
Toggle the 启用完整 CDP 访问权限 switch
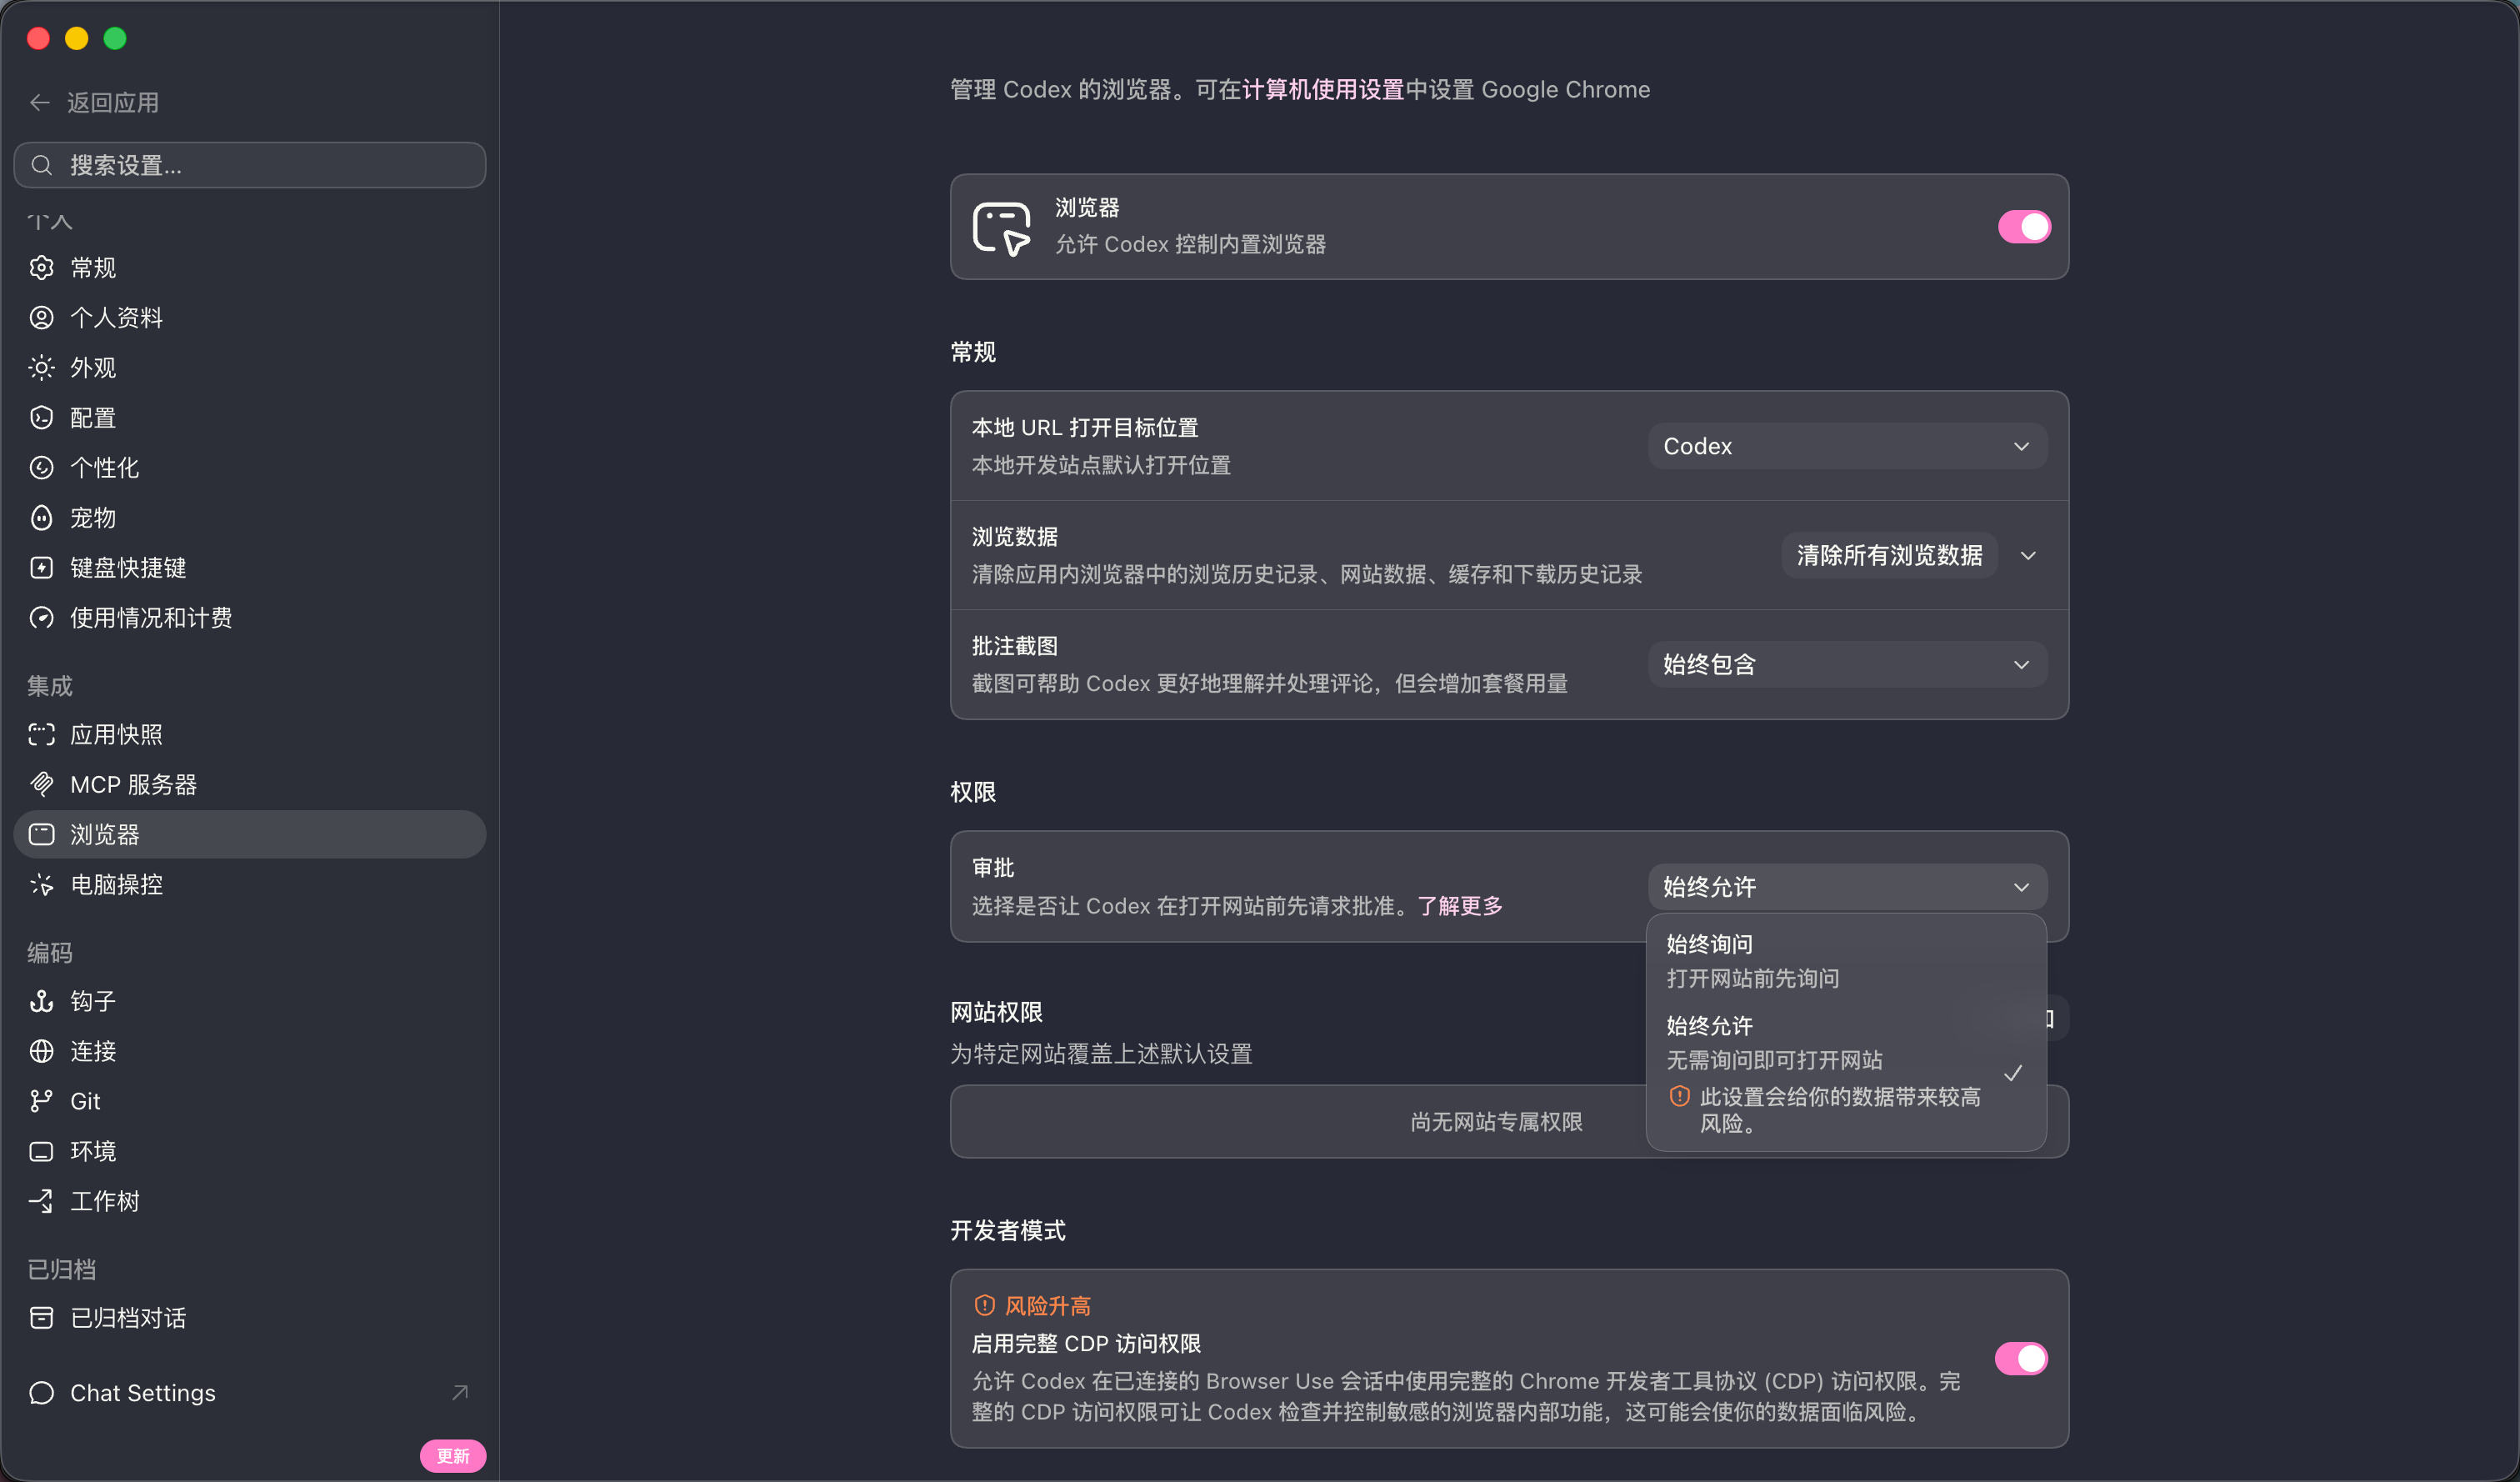[2021, 1358]
